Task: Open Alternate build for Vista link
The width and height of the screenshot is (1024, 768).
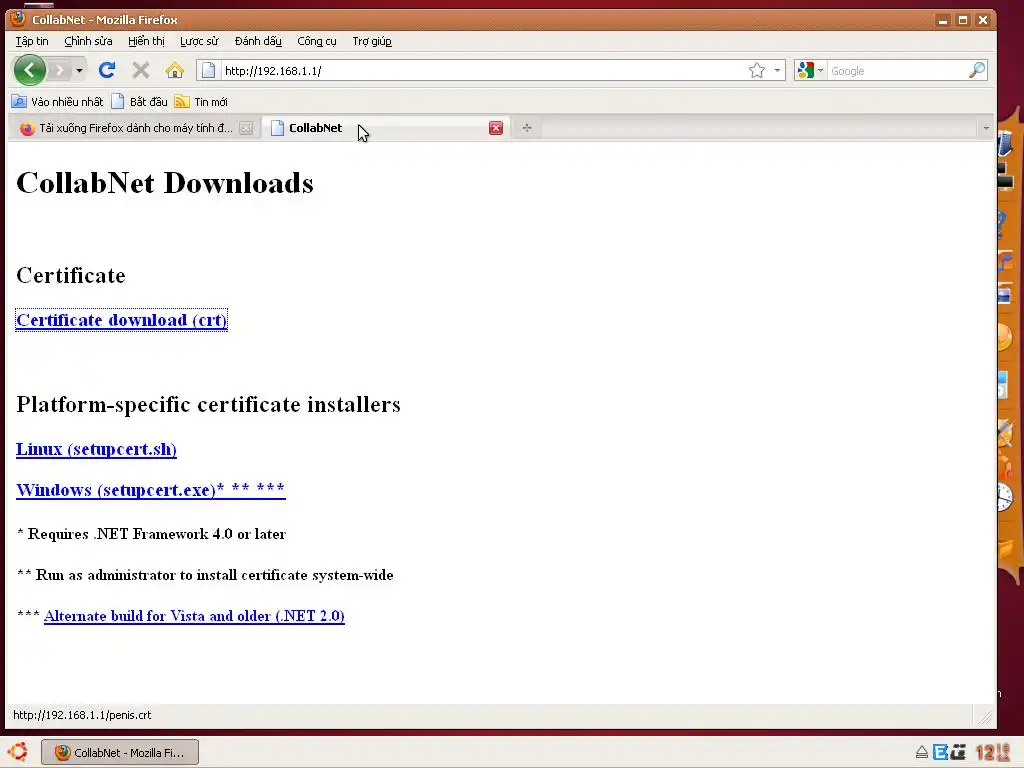Action: (194, 616)
